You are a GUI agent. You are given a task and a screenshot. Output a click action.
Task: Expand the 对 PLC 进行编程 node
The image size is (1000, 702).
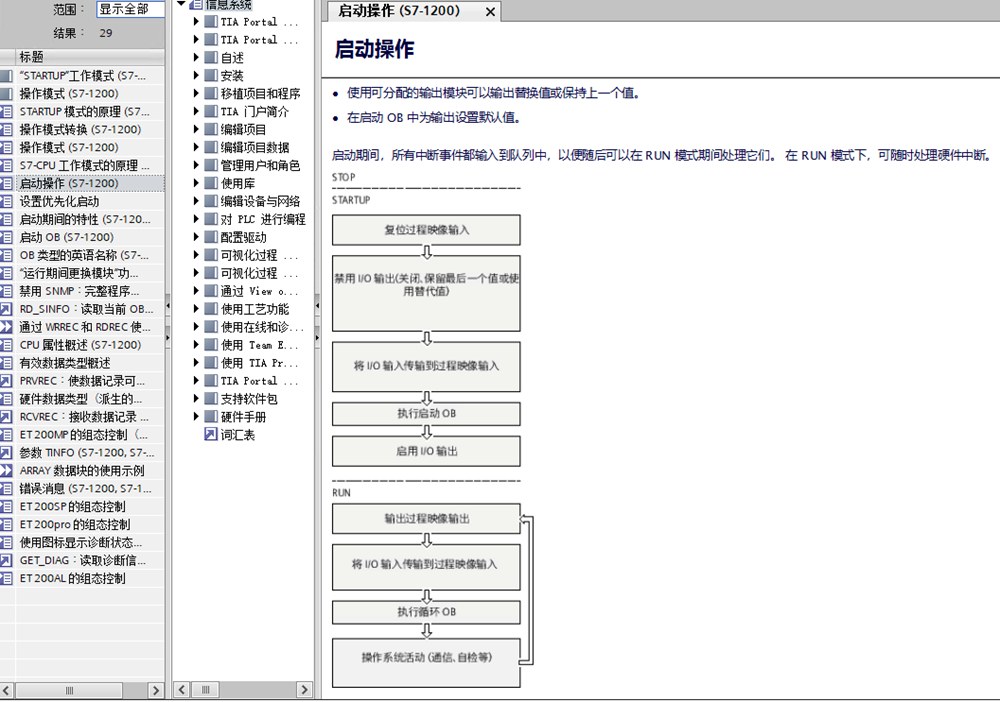coord(197,220)
